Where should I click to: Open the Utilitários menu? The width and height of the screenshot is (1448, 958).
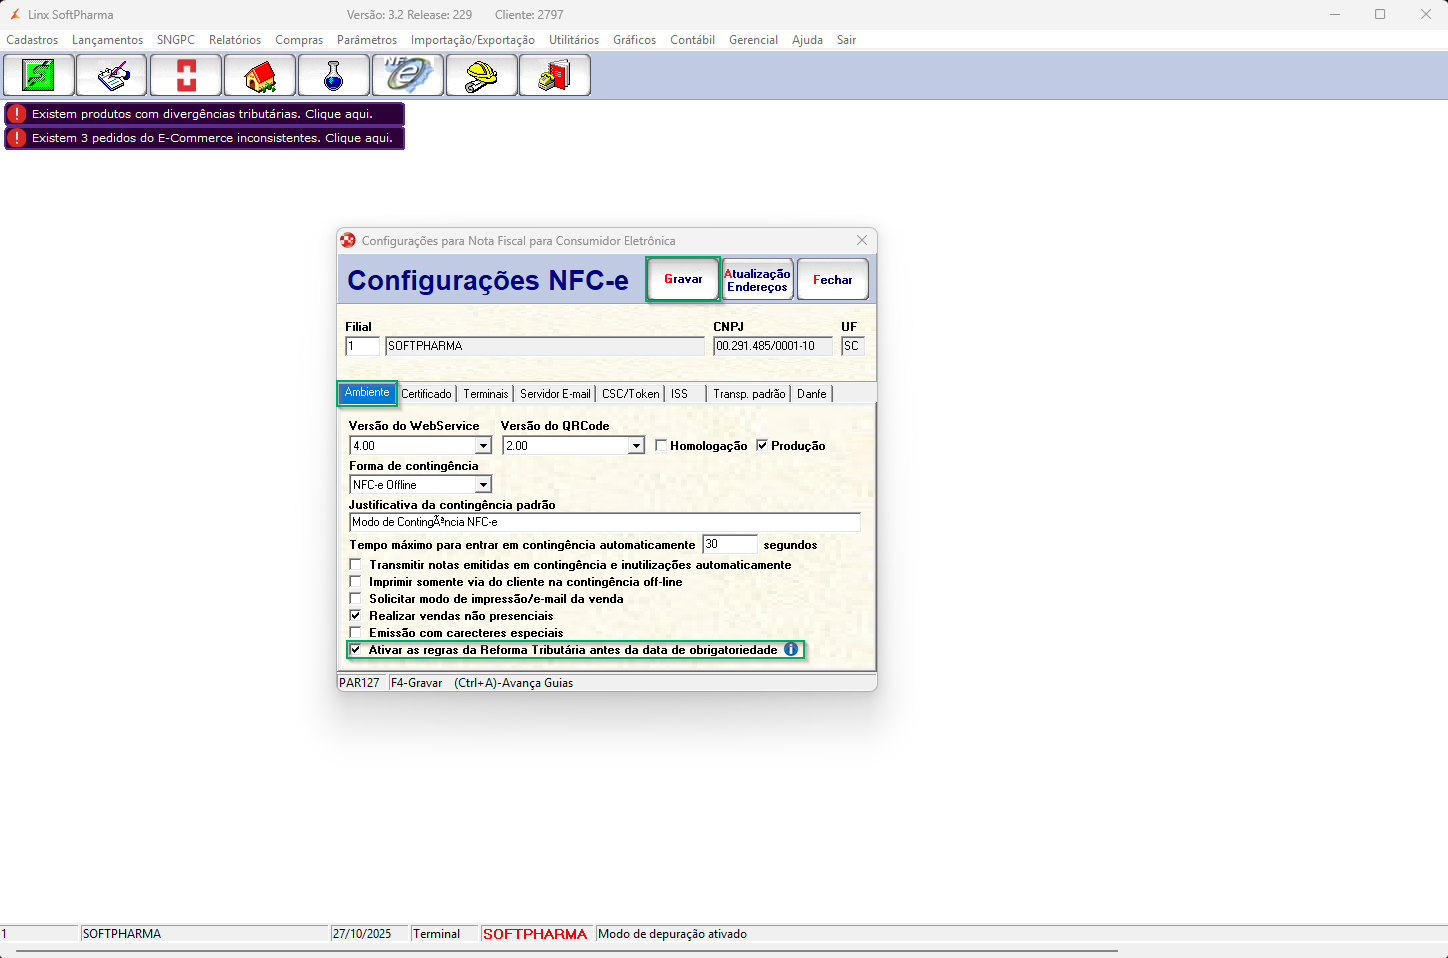(x=574, y=40)
